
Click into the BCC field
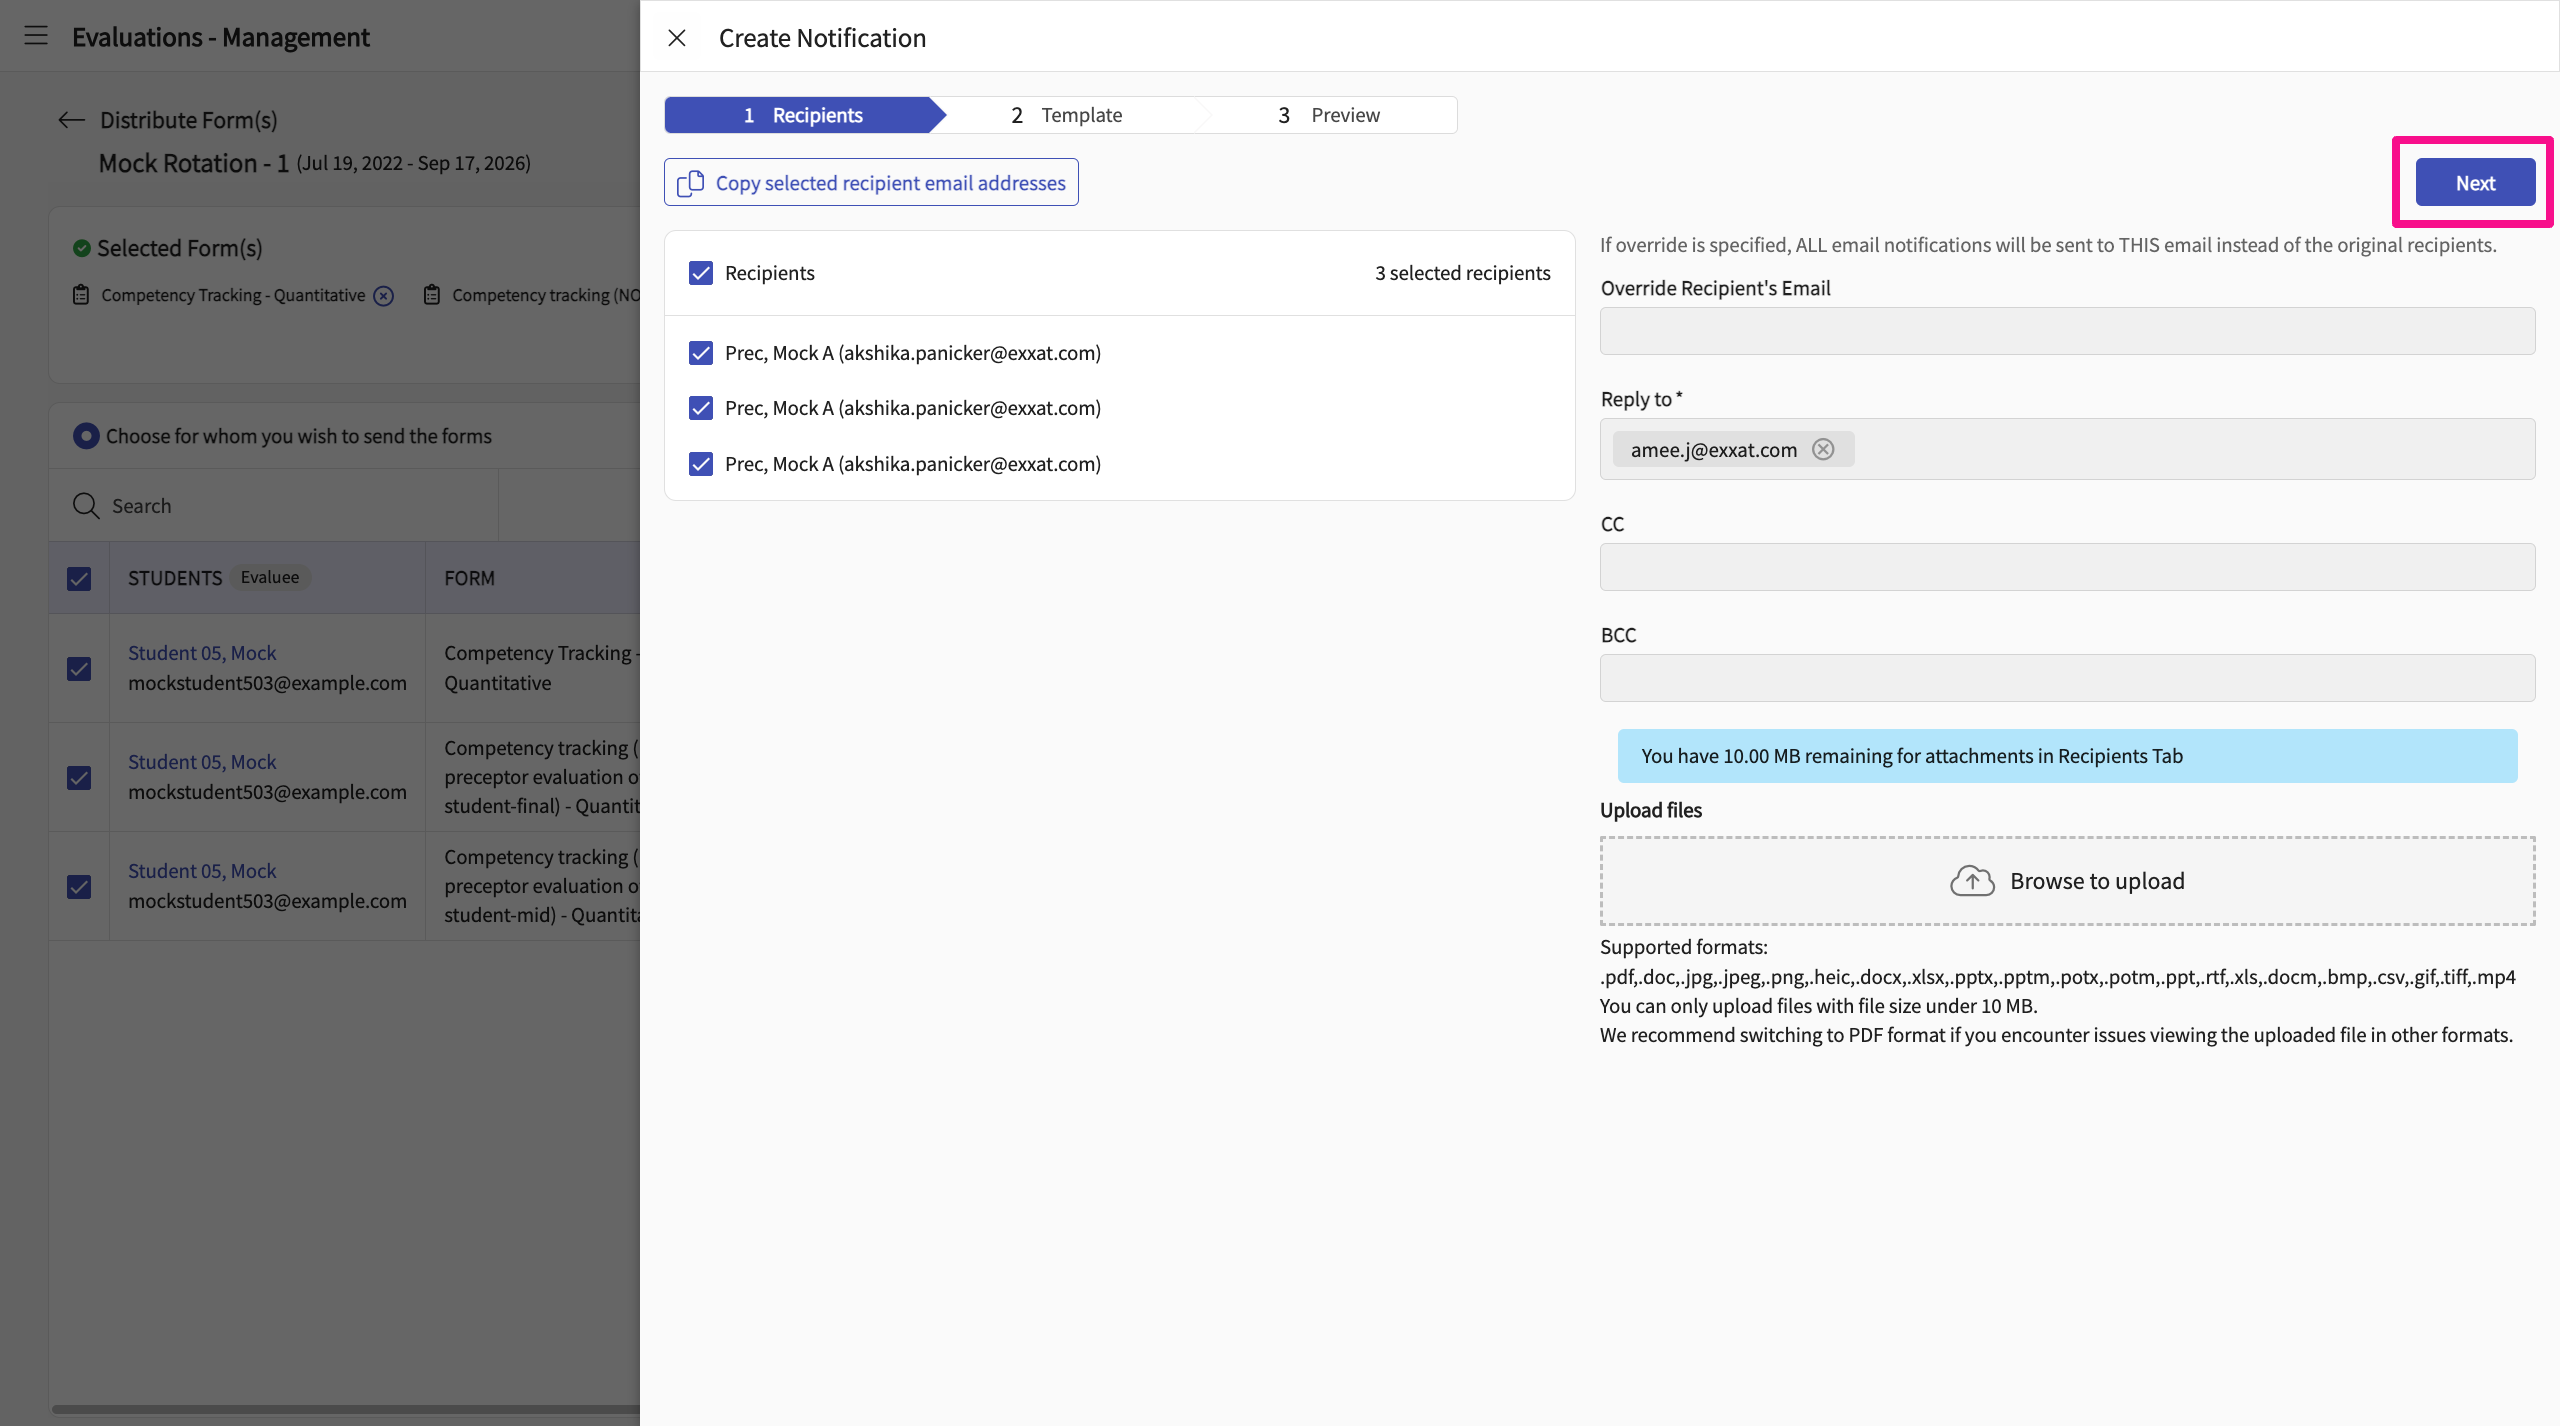[2067, 678]
